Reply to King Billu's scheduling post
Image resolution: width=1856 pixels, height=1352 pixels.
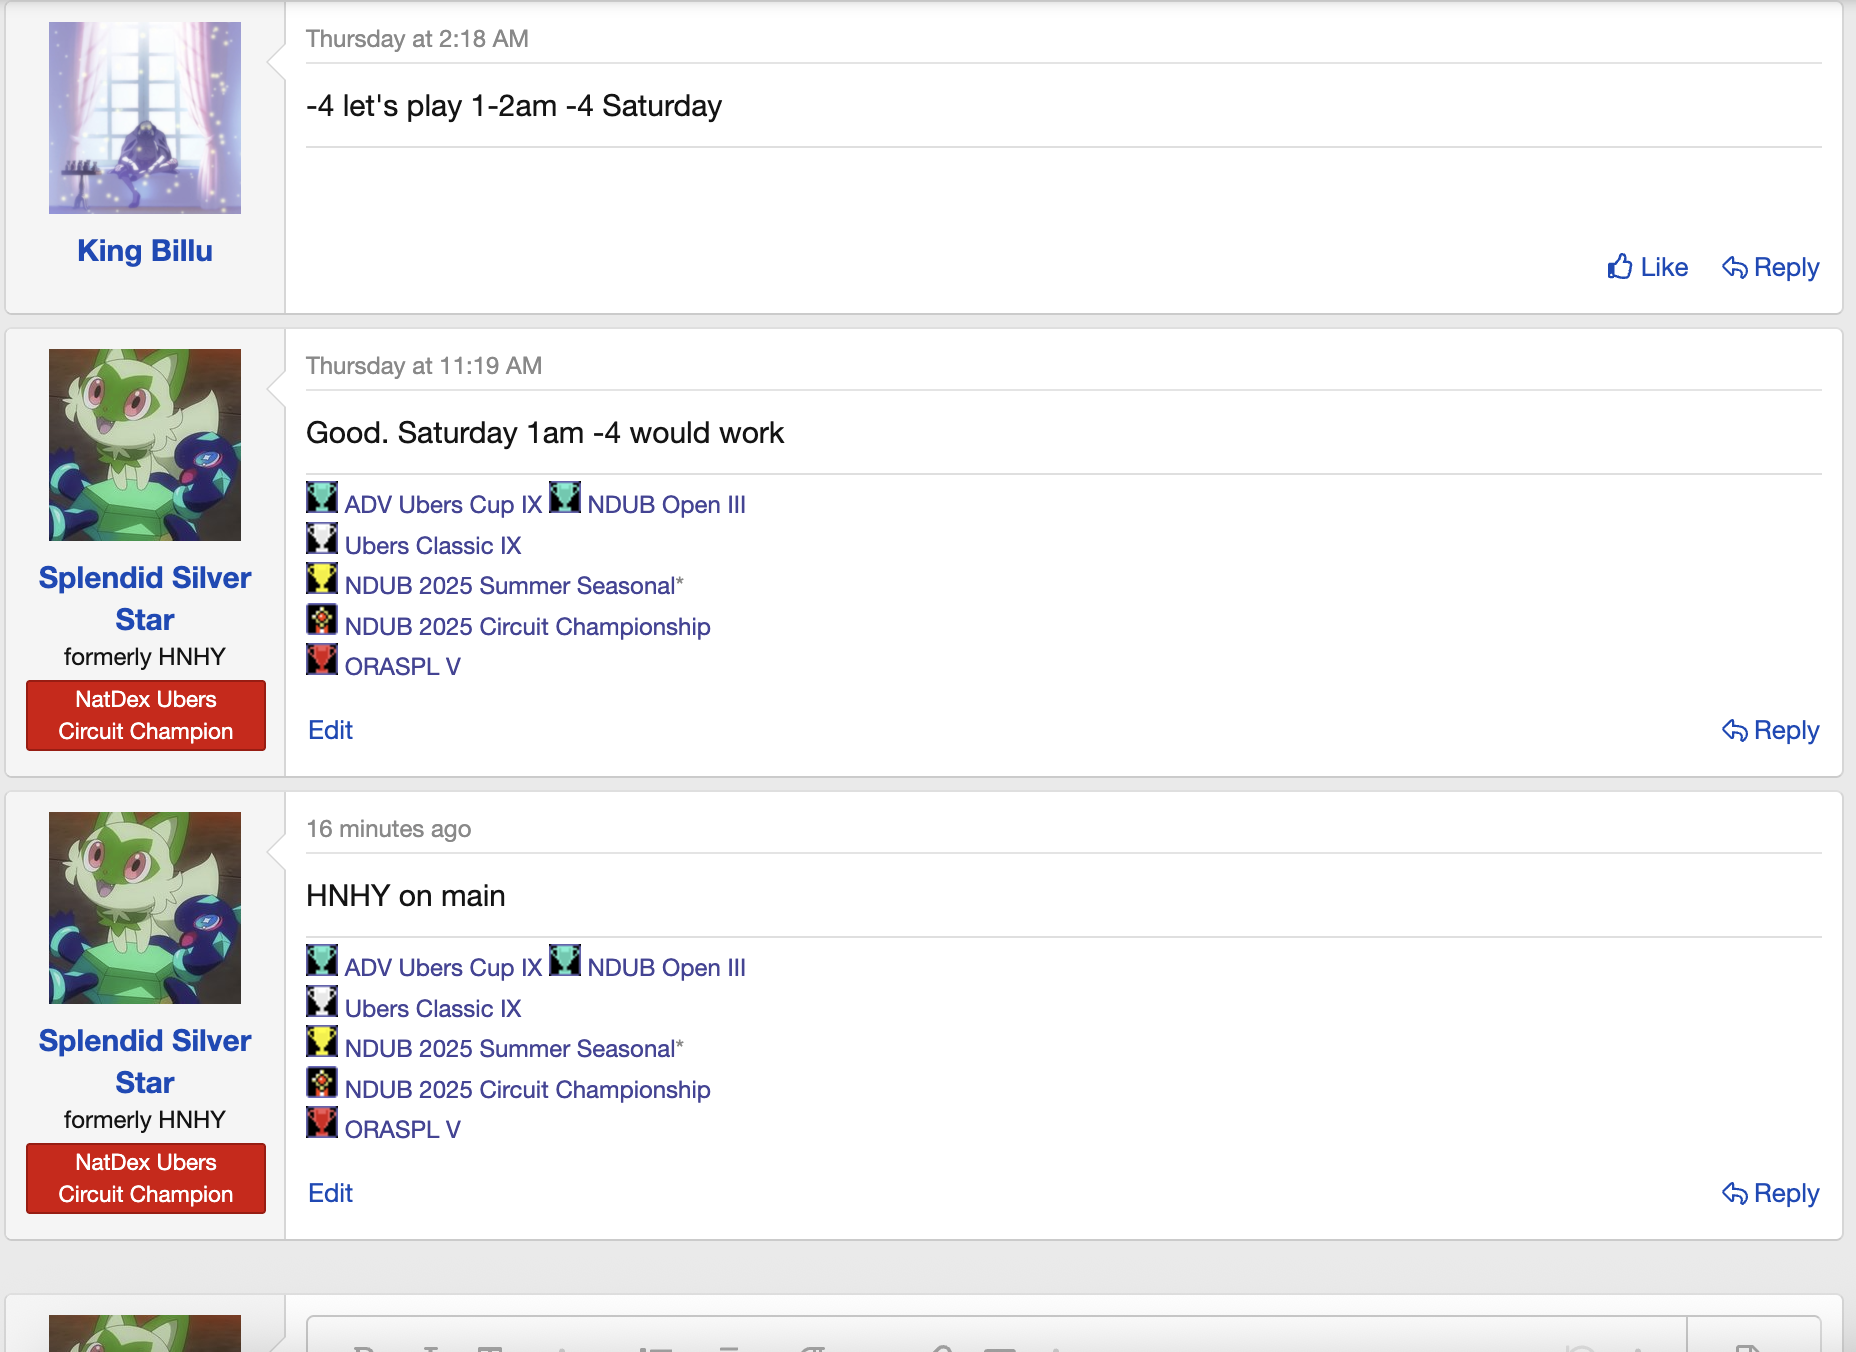(x=1770, y=267)
